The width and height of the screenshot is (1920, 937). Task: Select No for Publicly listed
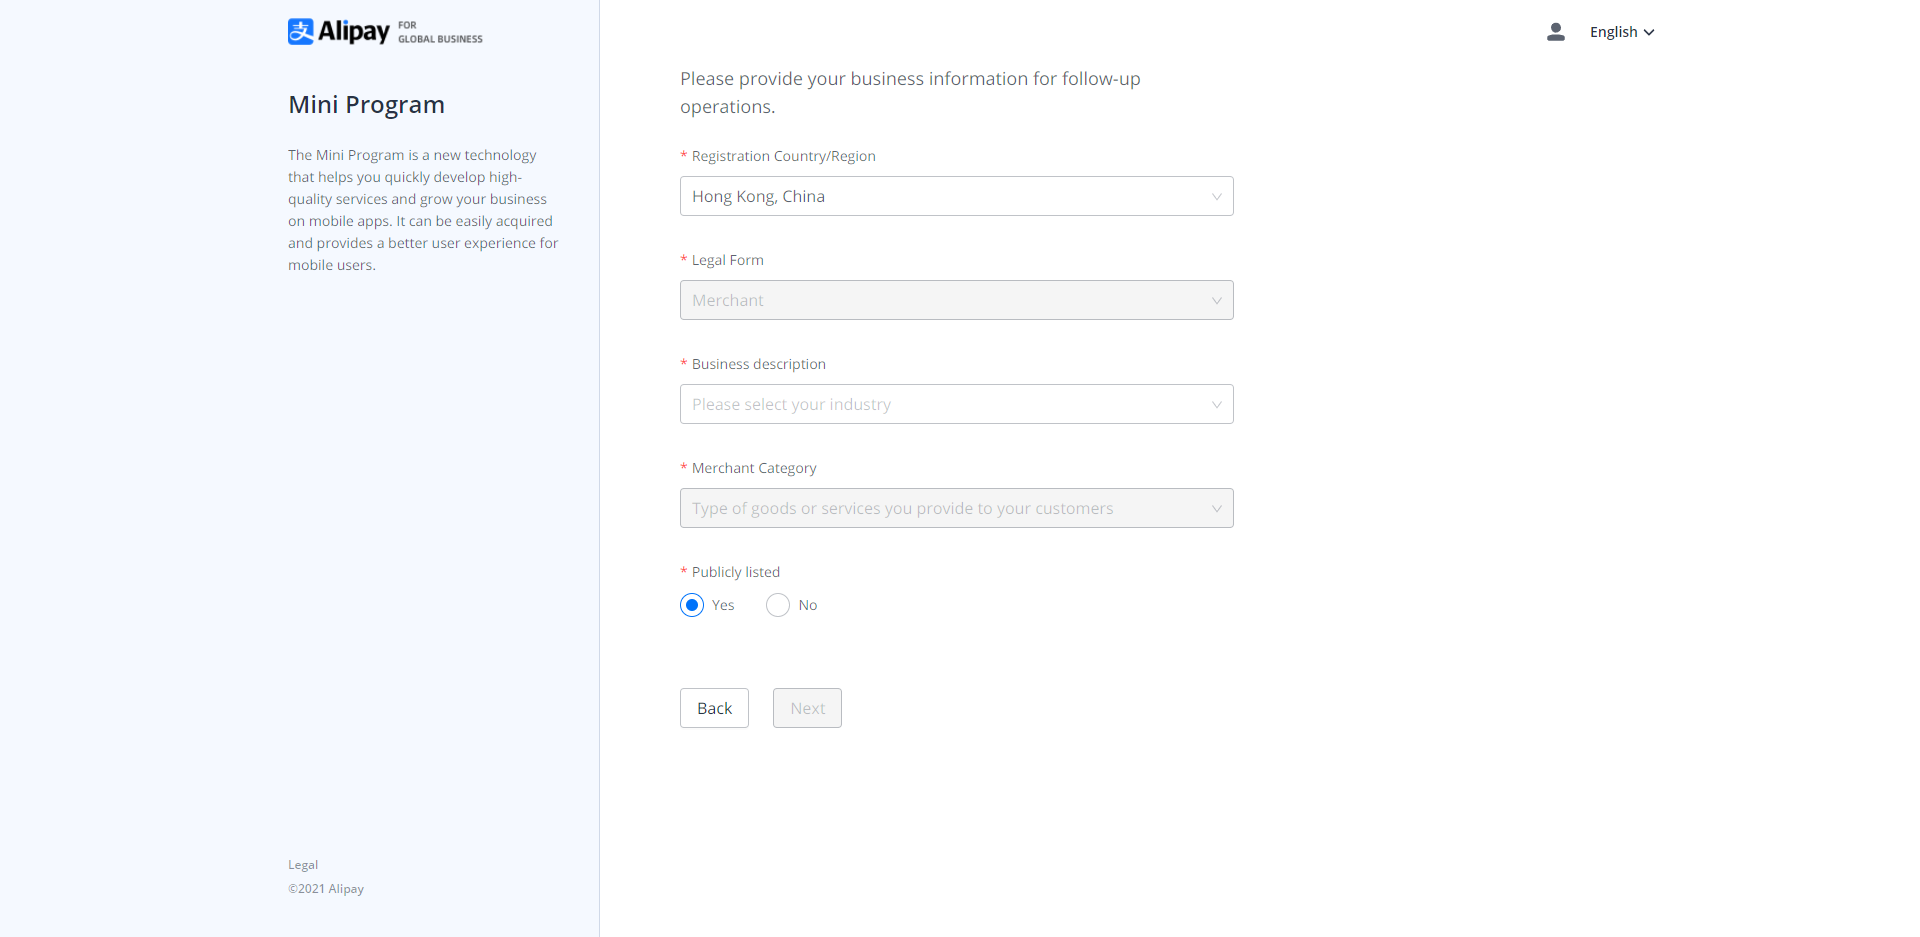778,605
